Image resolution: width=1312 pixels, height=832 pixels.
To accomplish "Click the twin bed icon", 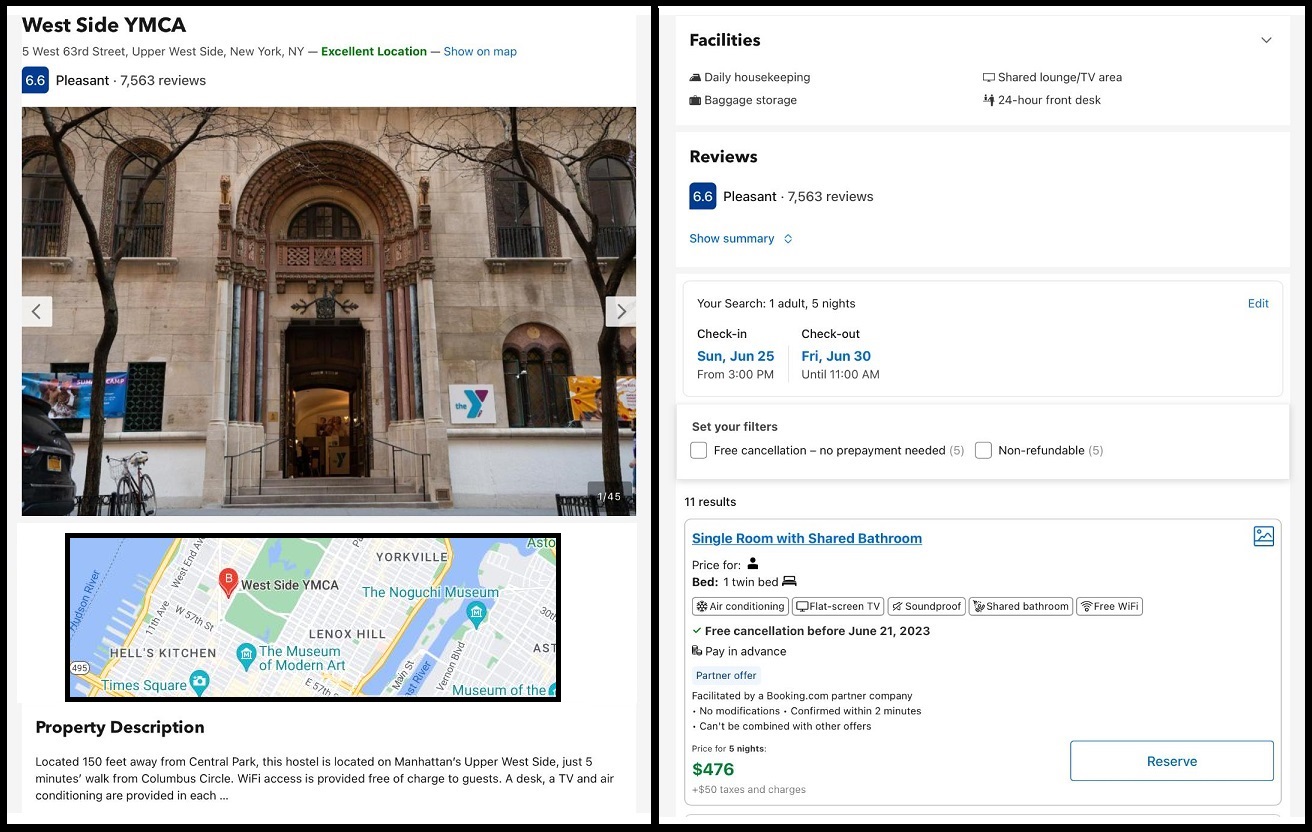I will point(789,581).
